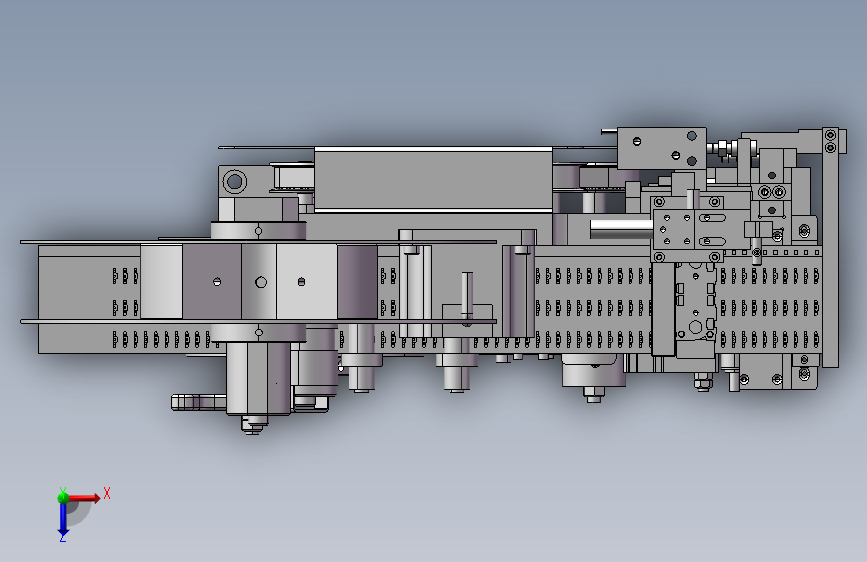This screenshot has width=867, height=562.
Task: Select the large rectangular cover plate on top
Action: (433, 178)
